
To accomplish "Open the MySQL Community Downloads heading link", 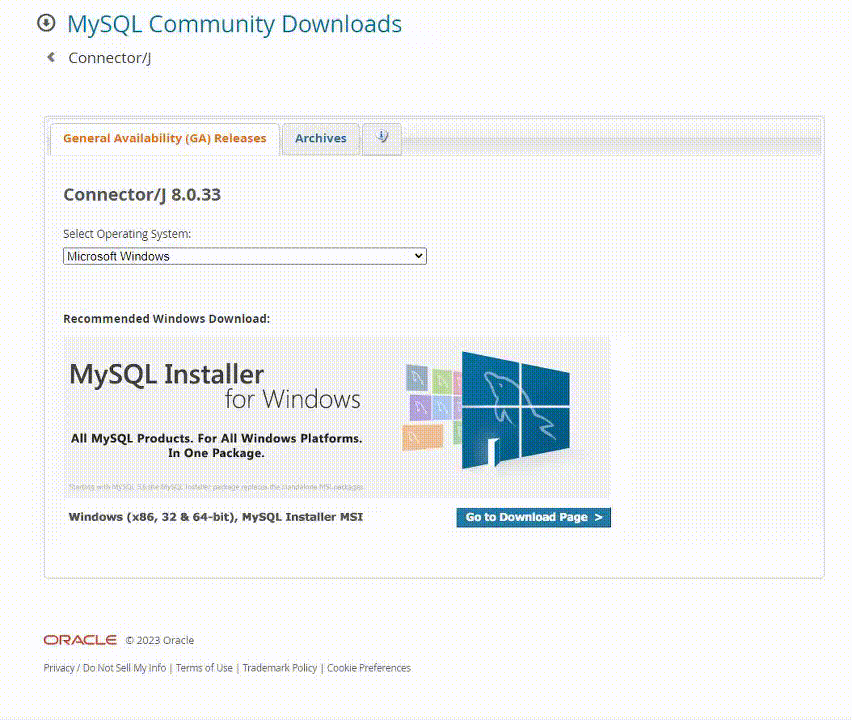I will (234, 24).
